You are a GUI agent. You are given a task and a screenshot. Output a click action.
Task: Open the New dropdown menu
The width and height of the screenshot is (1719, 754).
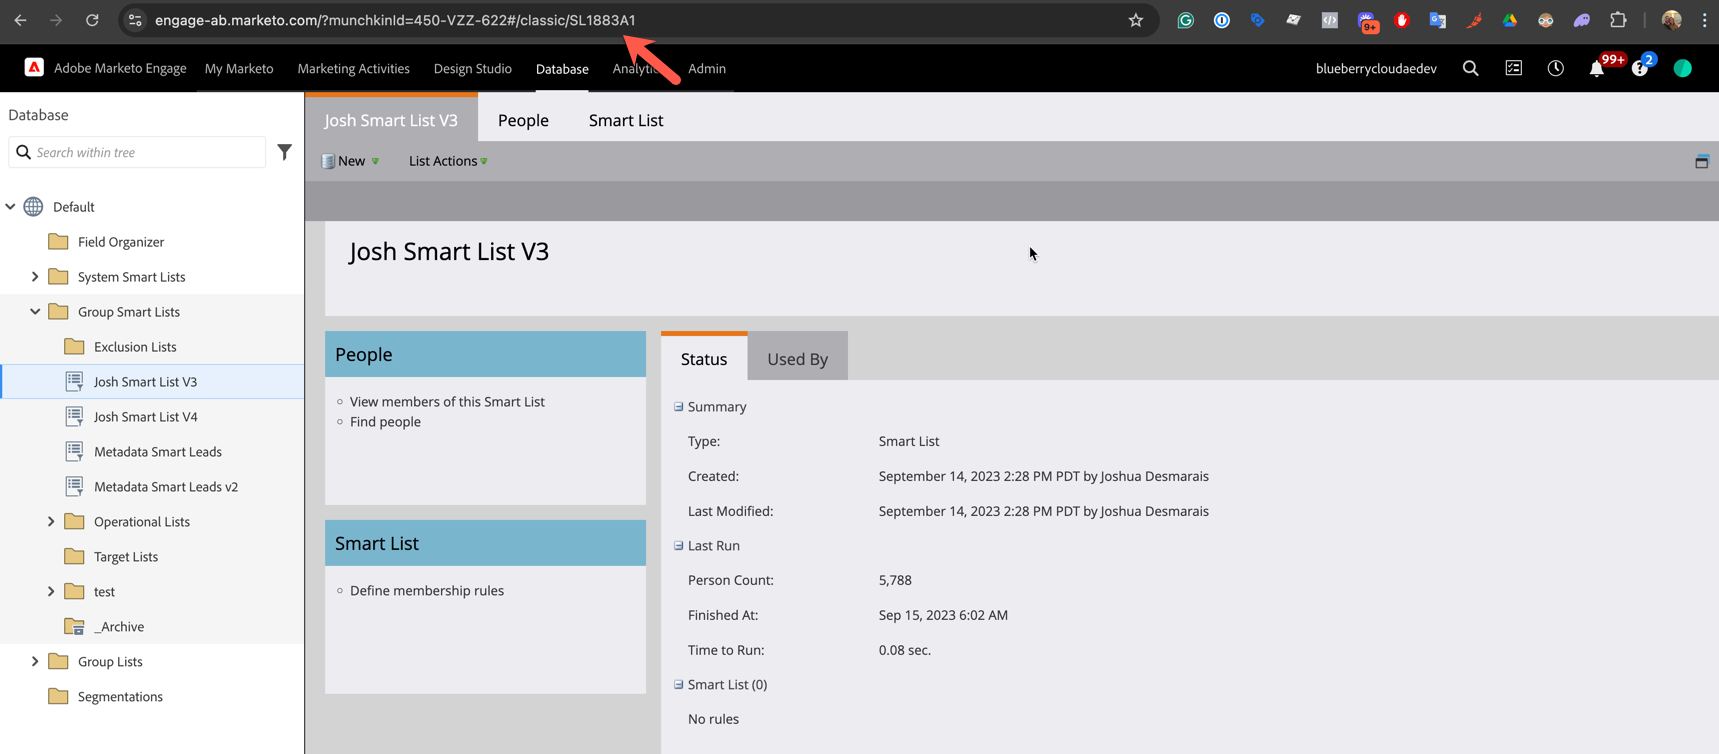click(351, 161)
